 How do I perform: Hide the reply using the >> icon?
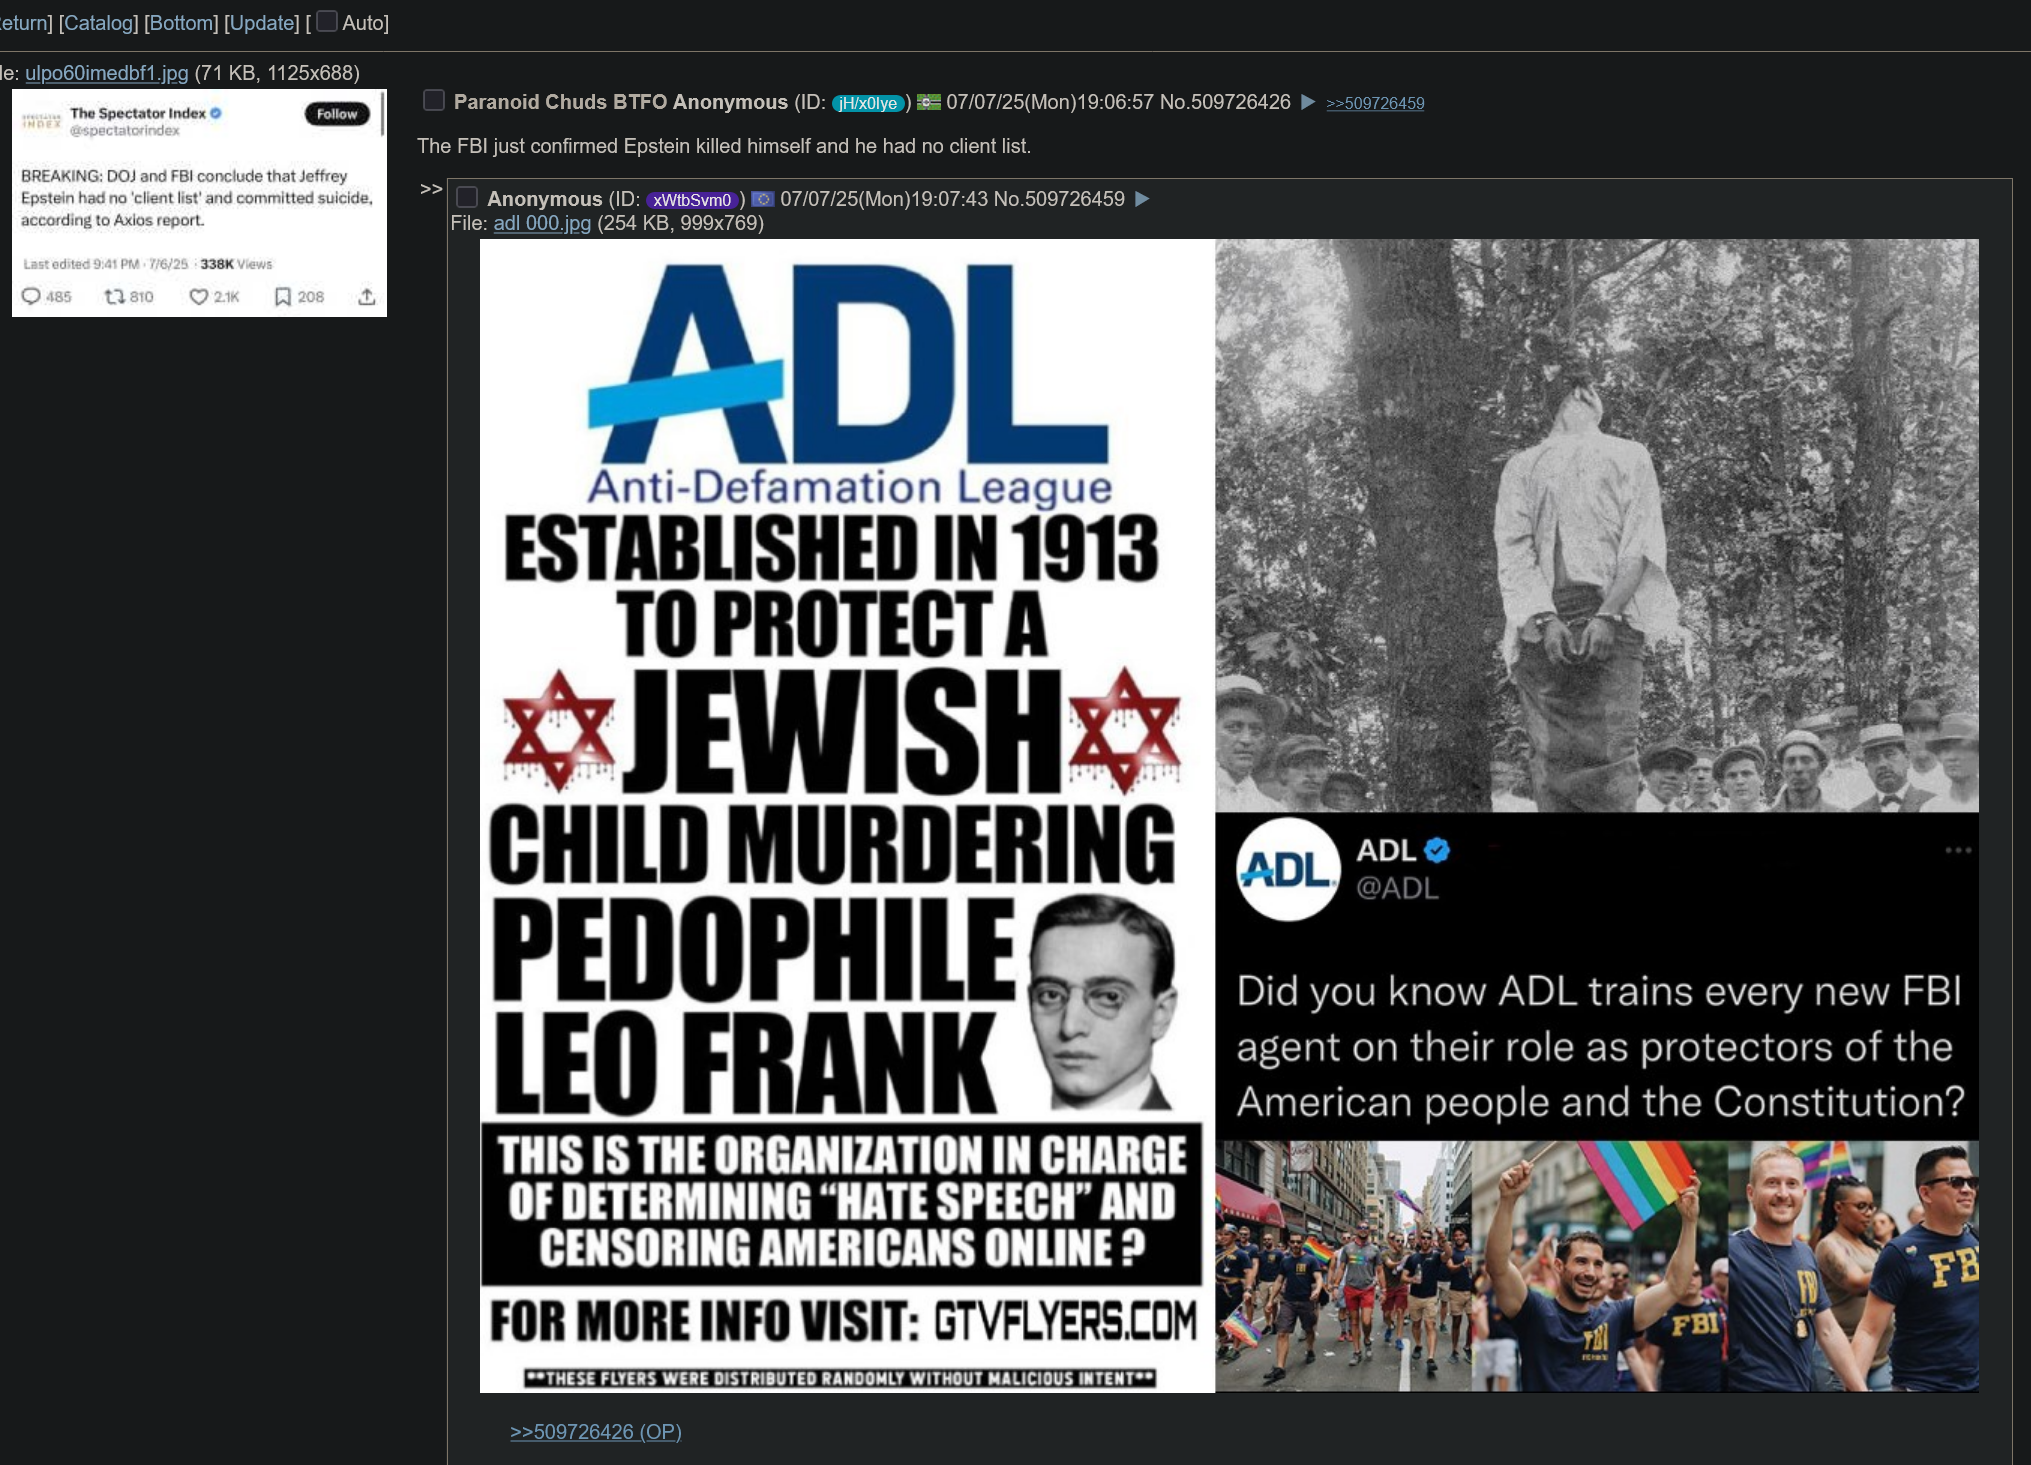click(x=431, y=188)
